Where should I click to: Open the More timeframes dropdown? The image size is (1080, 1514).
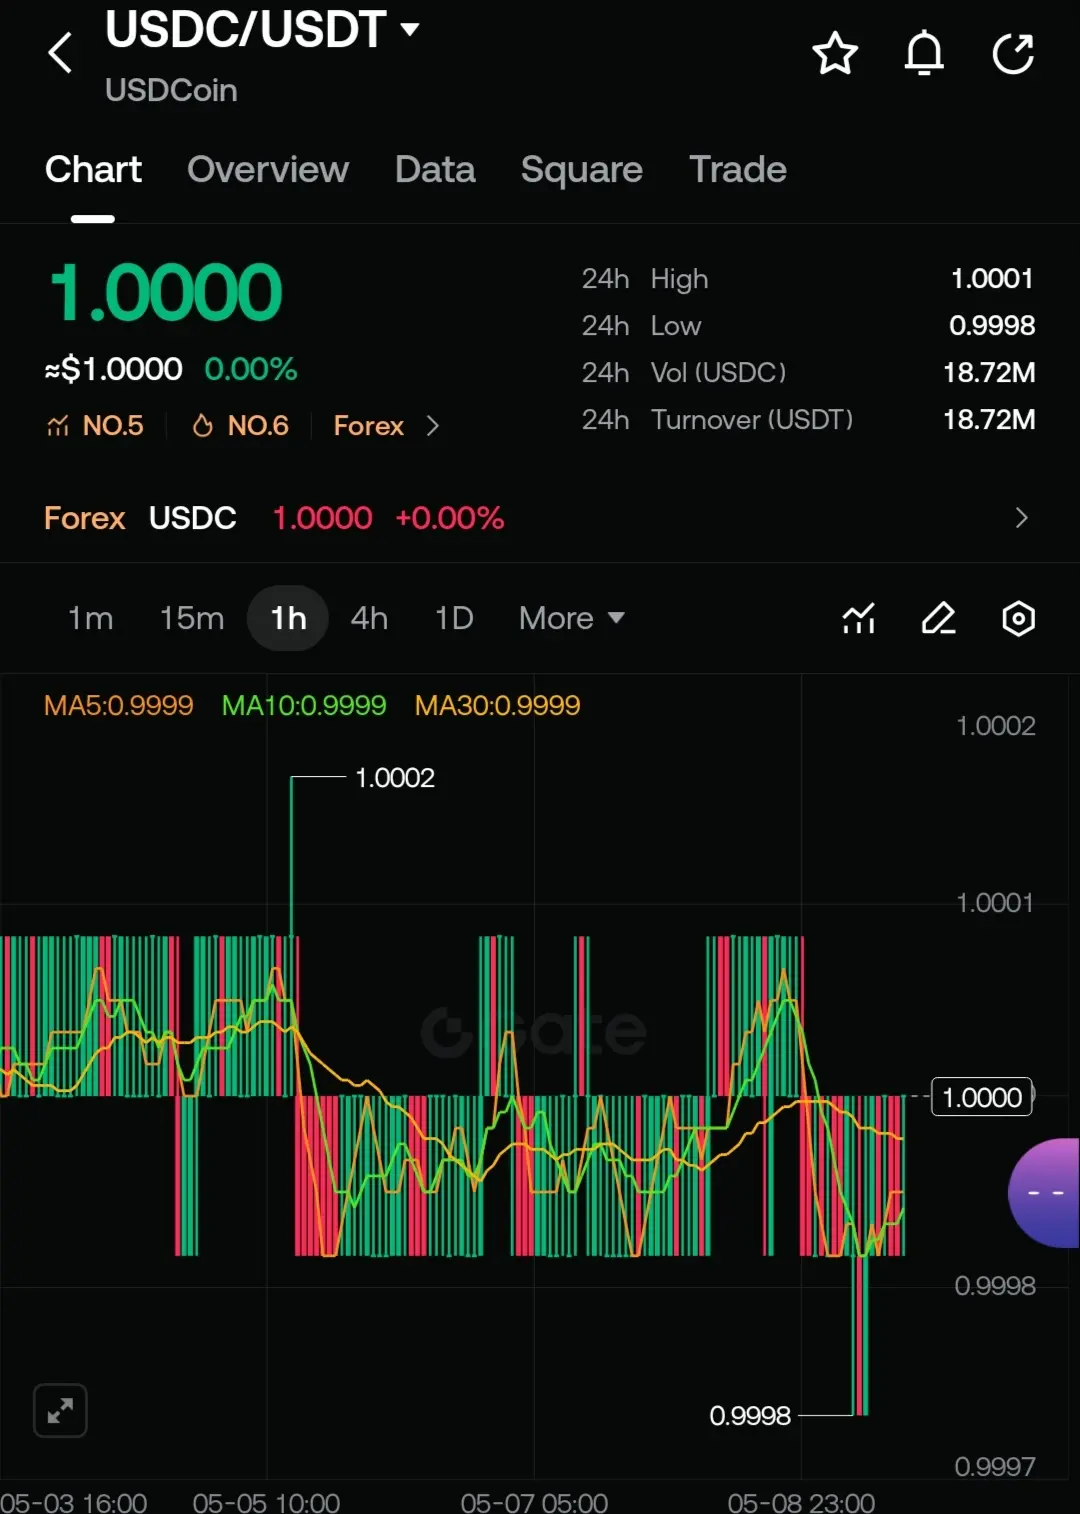click(x=572, y=618)
